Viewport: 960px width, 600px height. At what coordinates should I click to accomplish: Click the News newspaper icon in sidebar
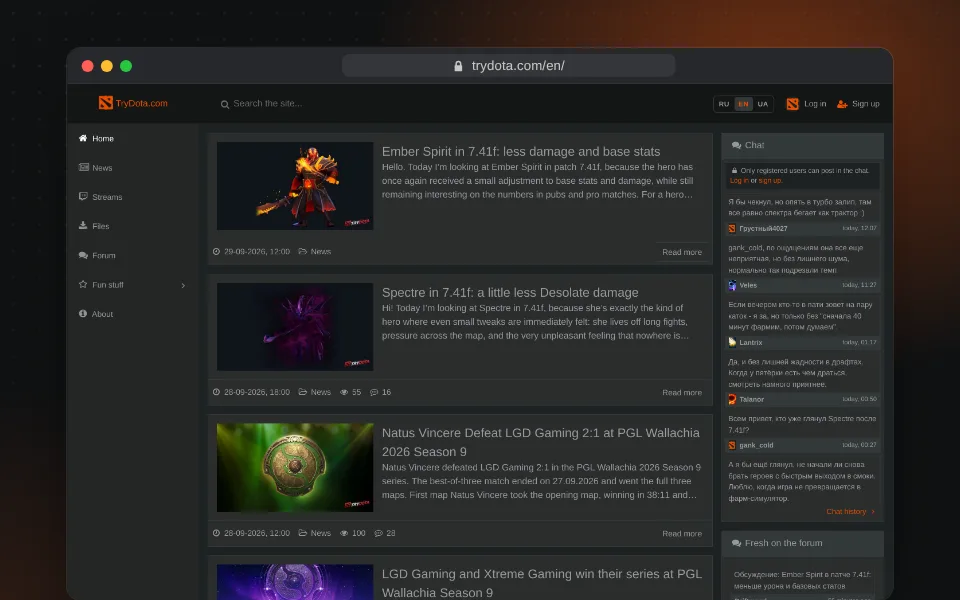(83, 167)
